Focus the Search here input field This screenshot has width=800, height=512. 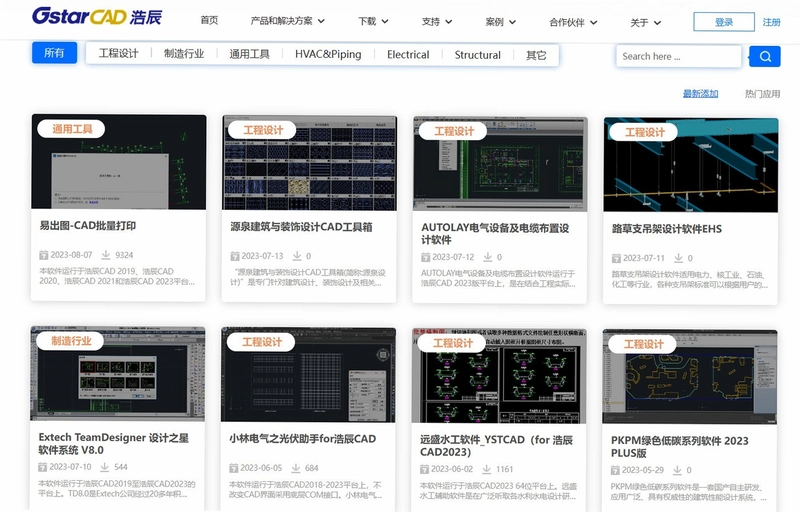pyautogui.click(x=679, y=56)
